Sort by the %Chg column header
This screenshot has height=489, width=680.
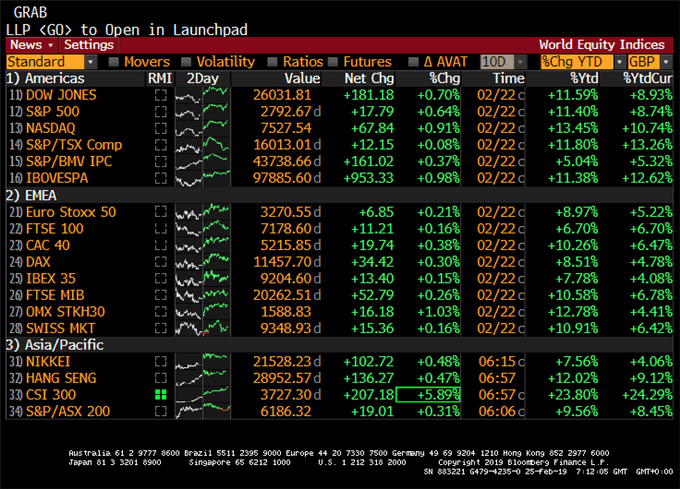[x=445, y=78]
